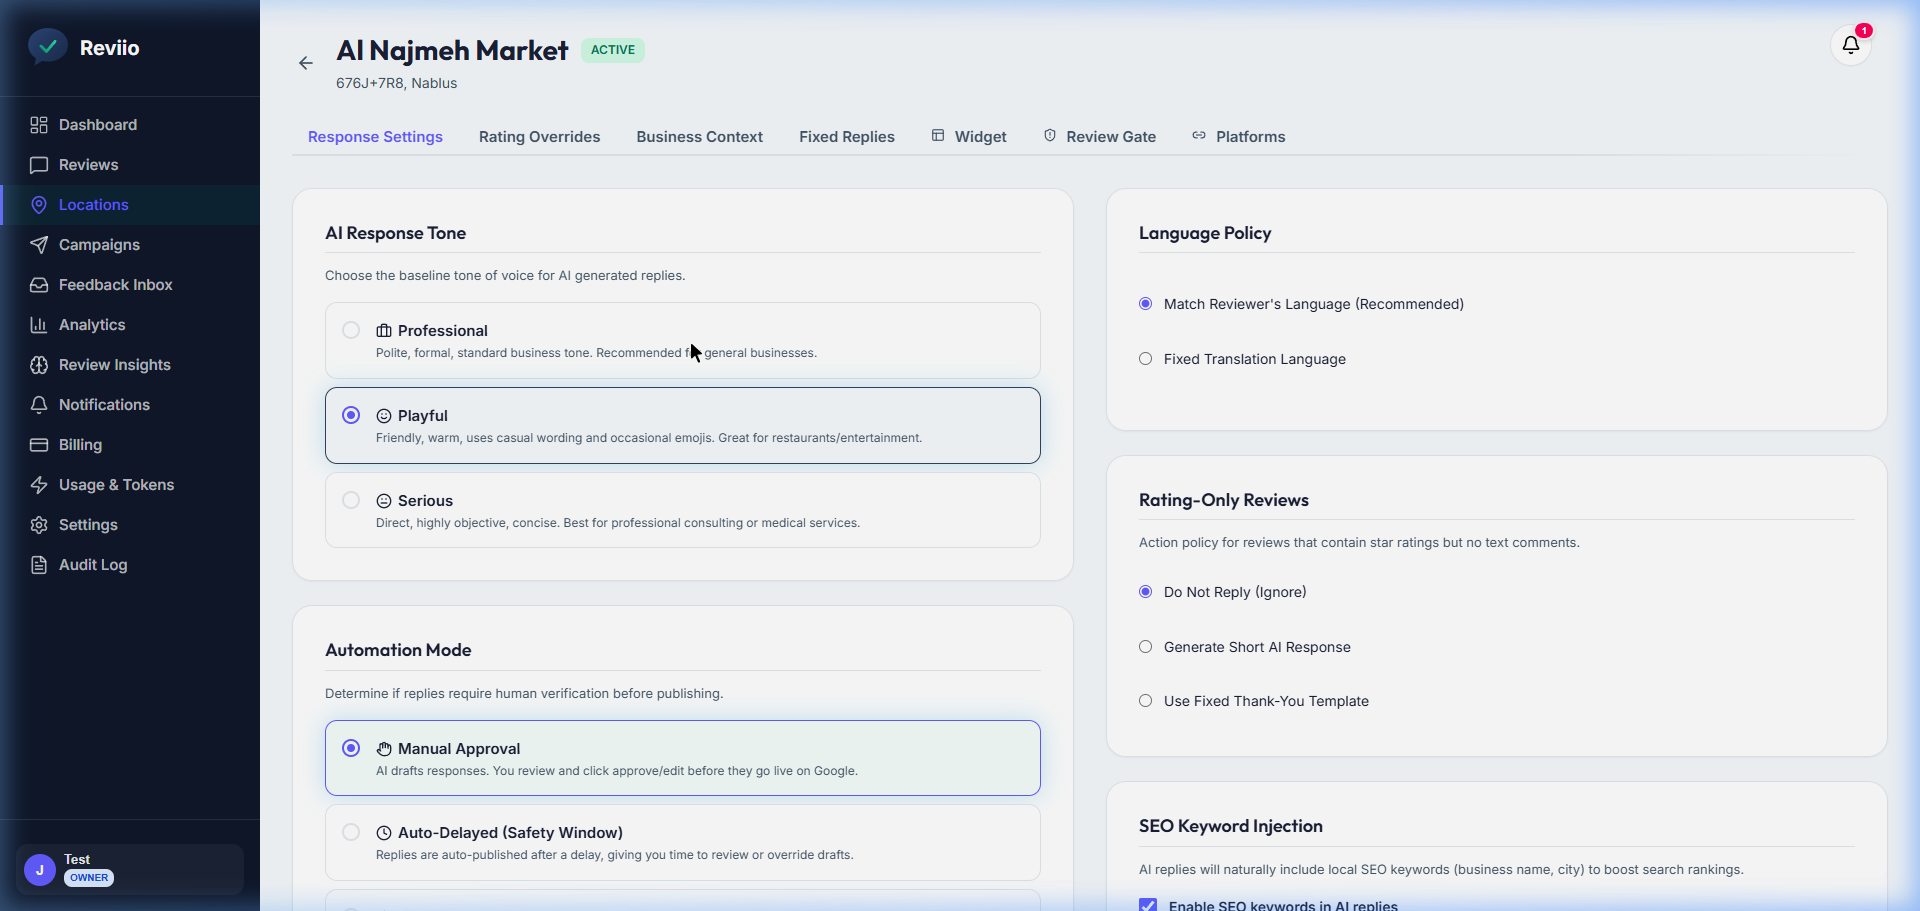Click the Billing card icon
The width and height of the screenshot is (1920, 911).
click(x=39, y=445)
